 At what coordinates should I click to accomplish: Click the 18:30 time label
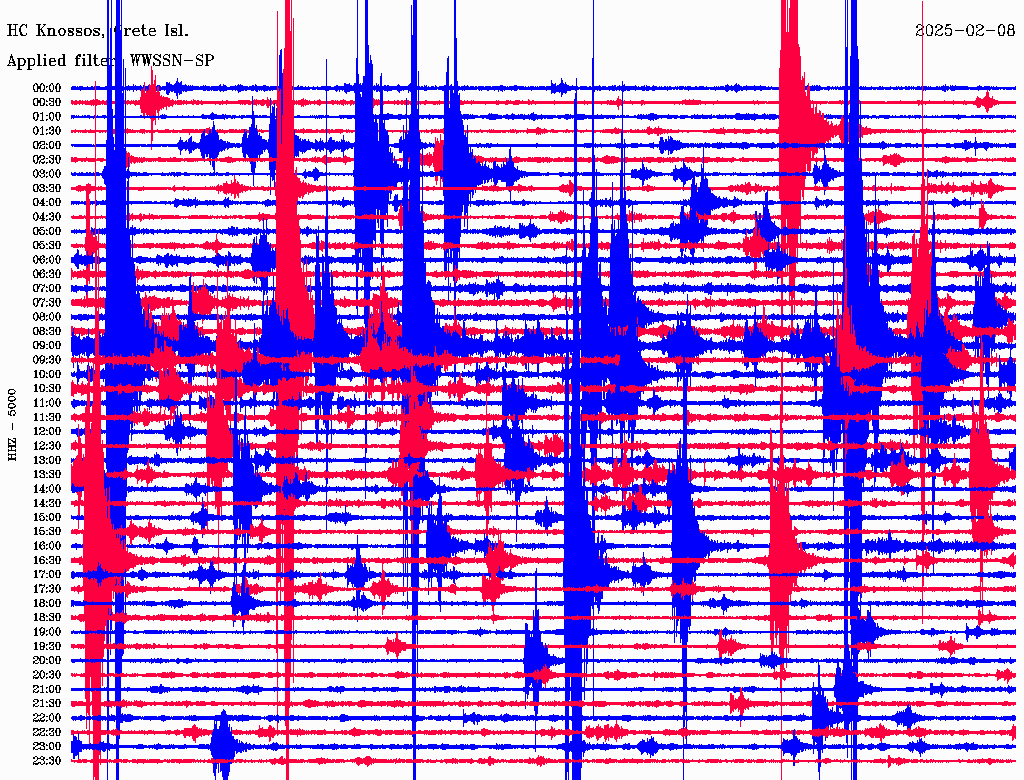[47, 618]
